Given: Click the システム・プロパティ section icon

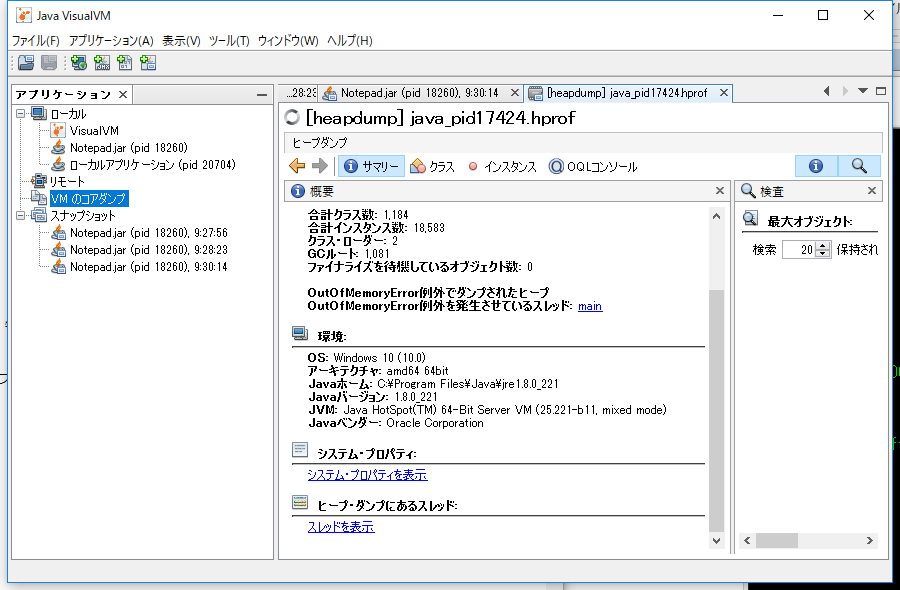Looking at the screenshot, I should [300, 449].
